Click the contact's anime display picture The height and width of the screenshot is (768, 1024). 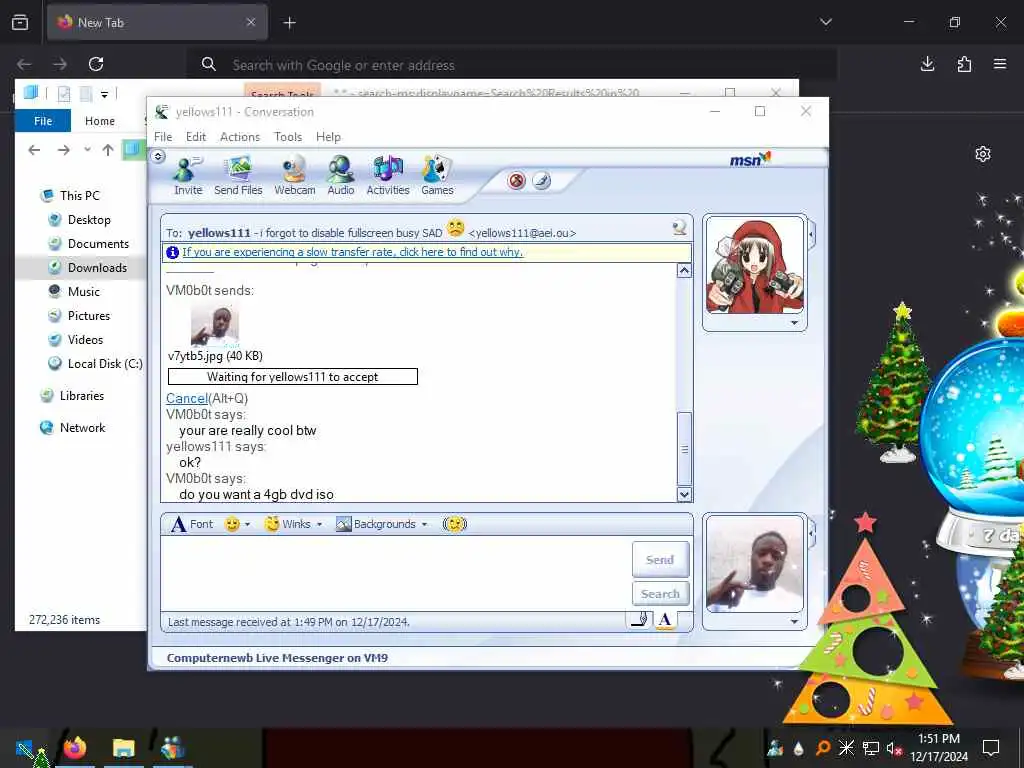click(x=755, y=265)
